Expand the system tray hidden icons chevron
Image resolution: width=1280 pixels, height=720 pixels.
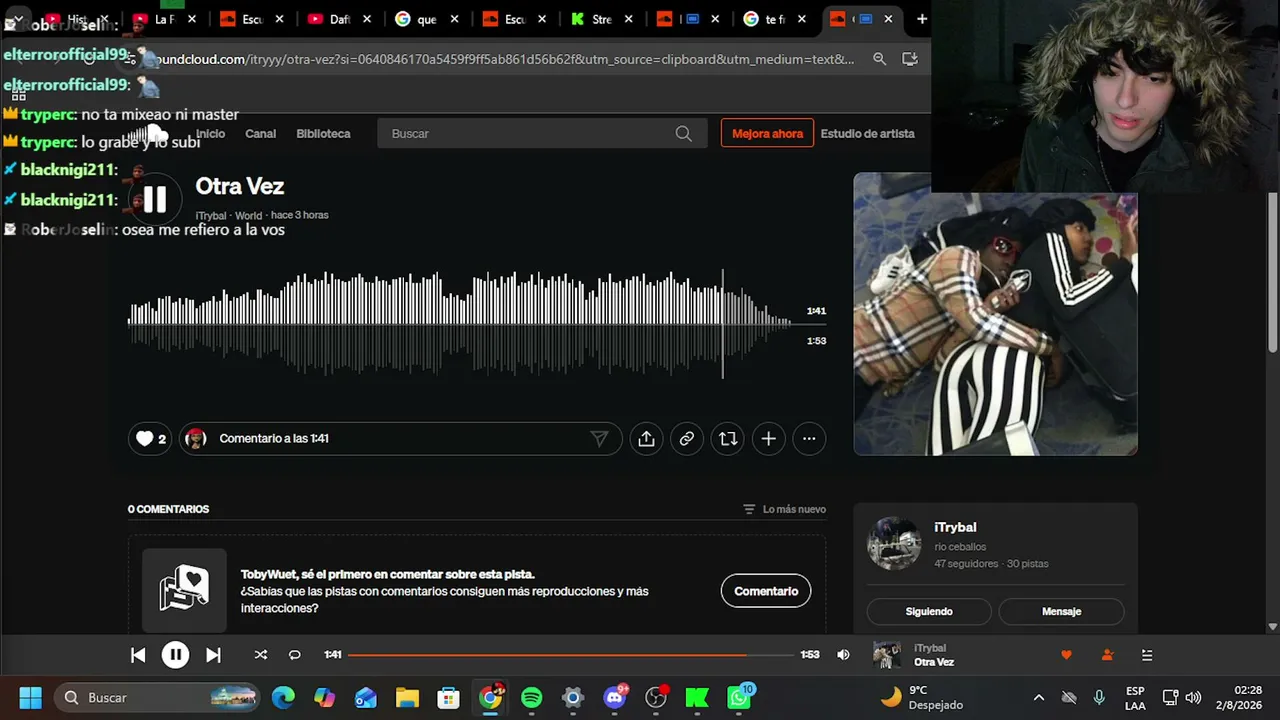pyautogui.click(x=1039, y=697)
